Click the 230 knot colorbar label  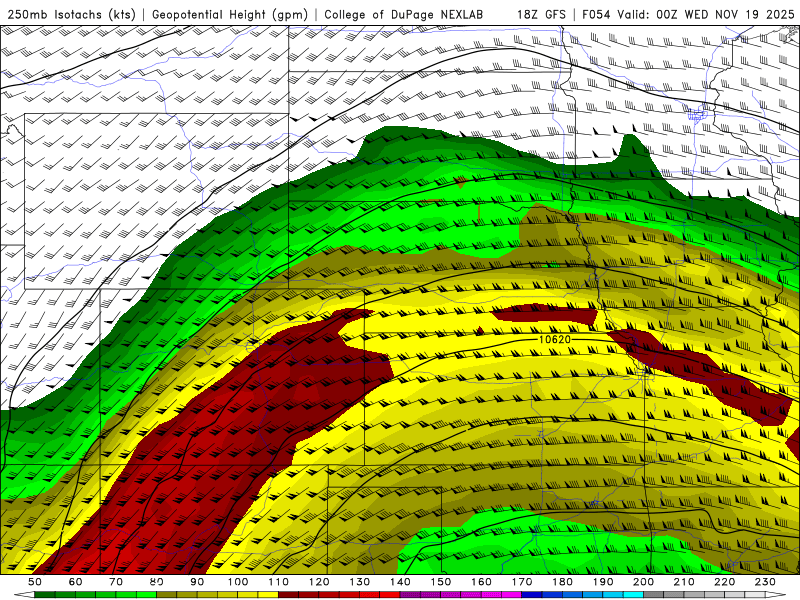[766, 582]
